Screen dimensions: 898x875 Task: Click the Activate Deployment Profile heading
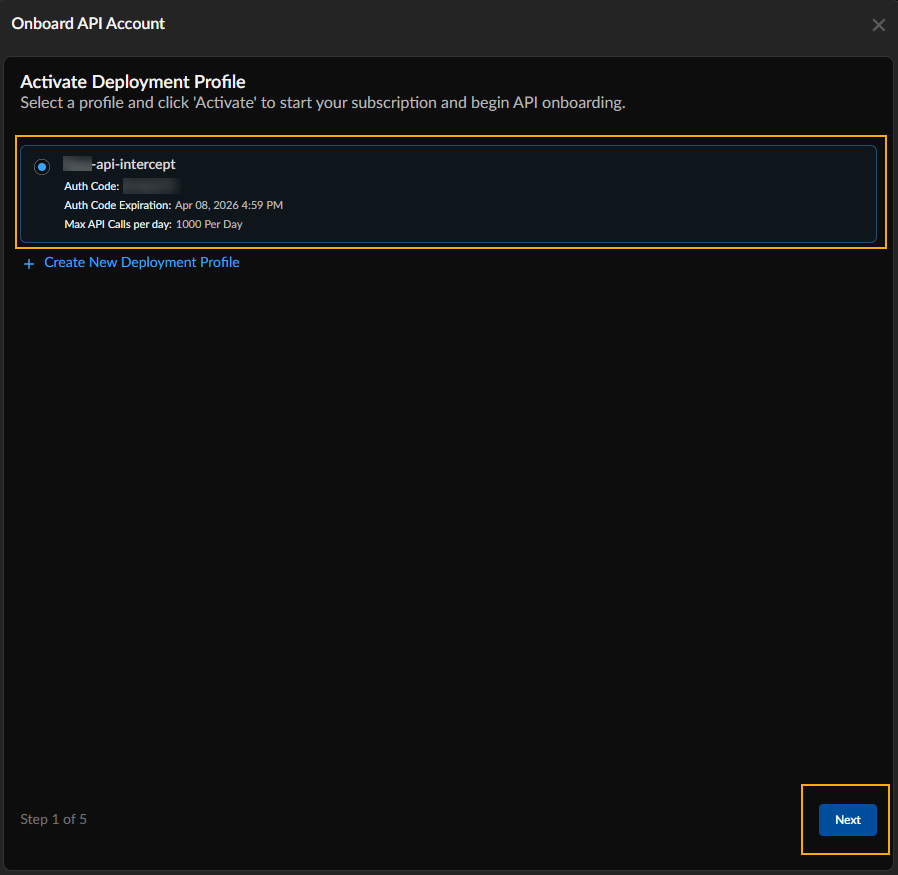coord(133,82)
